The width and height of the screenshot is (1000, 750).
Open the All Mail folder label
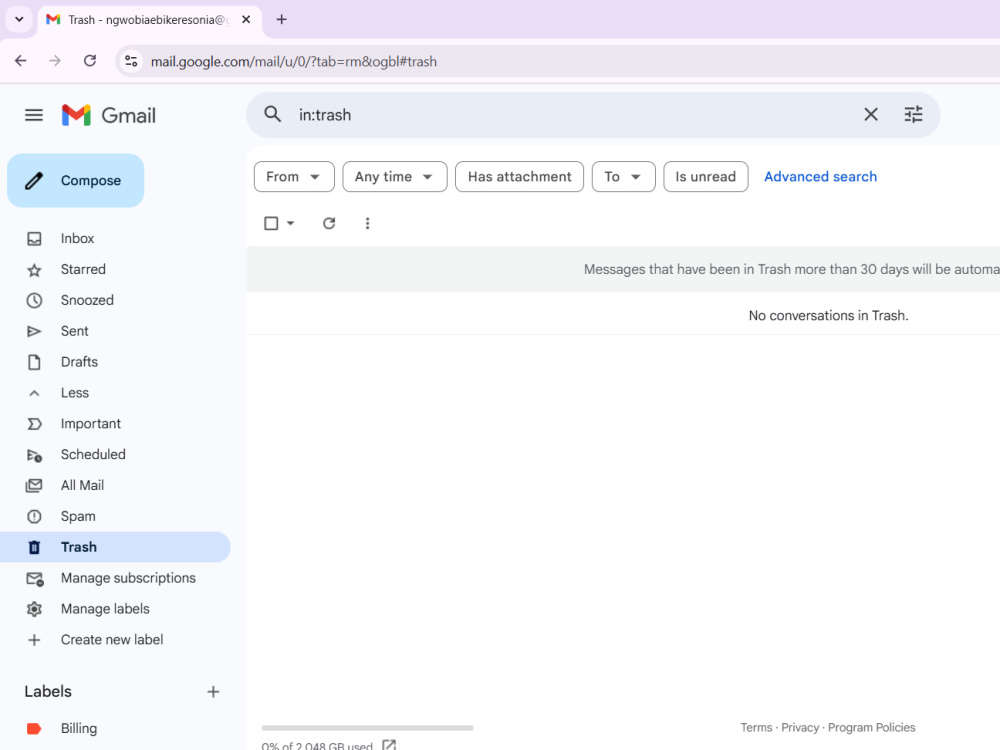(x=82, y=486)
